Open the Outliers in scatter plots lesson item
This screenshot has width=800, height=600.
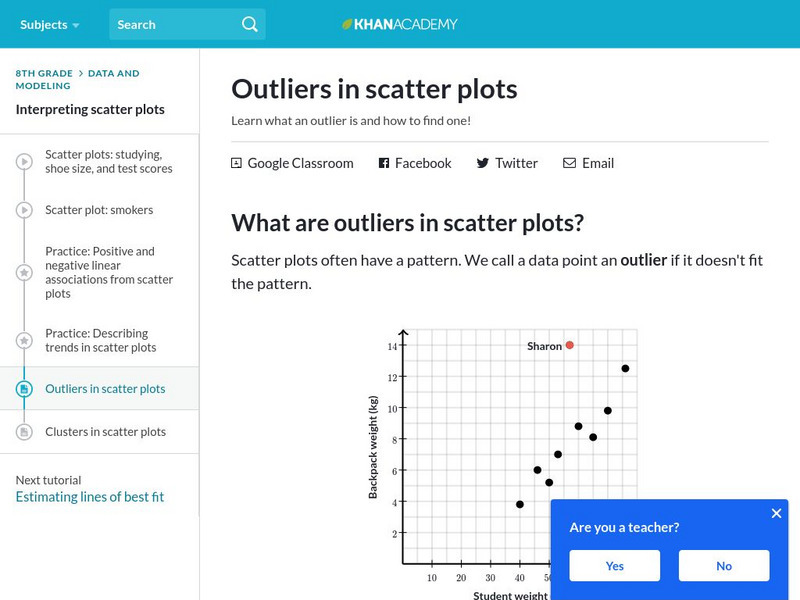click(105, 389)
